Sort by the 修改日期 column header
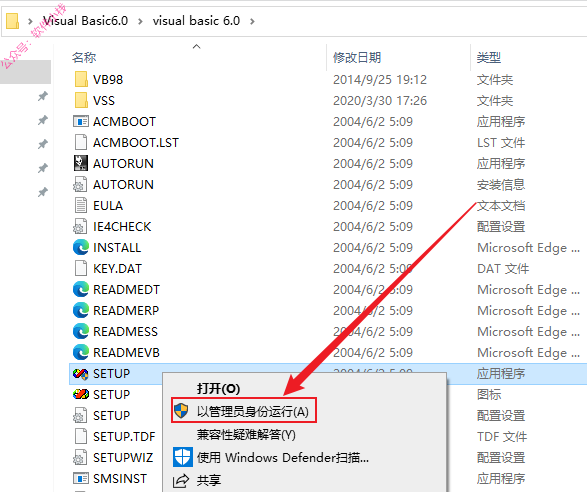 357,57
